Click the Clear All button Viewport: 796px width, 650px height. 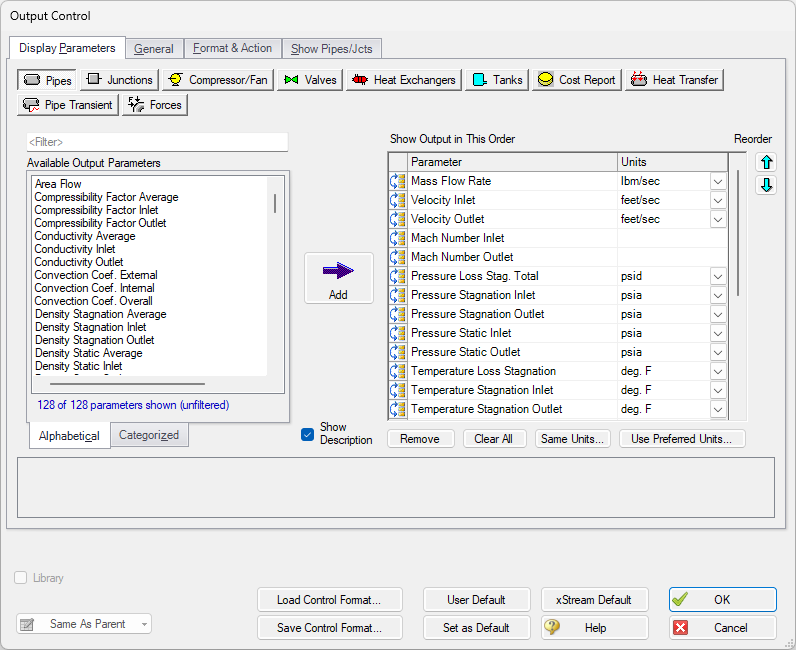click(493, 439)
